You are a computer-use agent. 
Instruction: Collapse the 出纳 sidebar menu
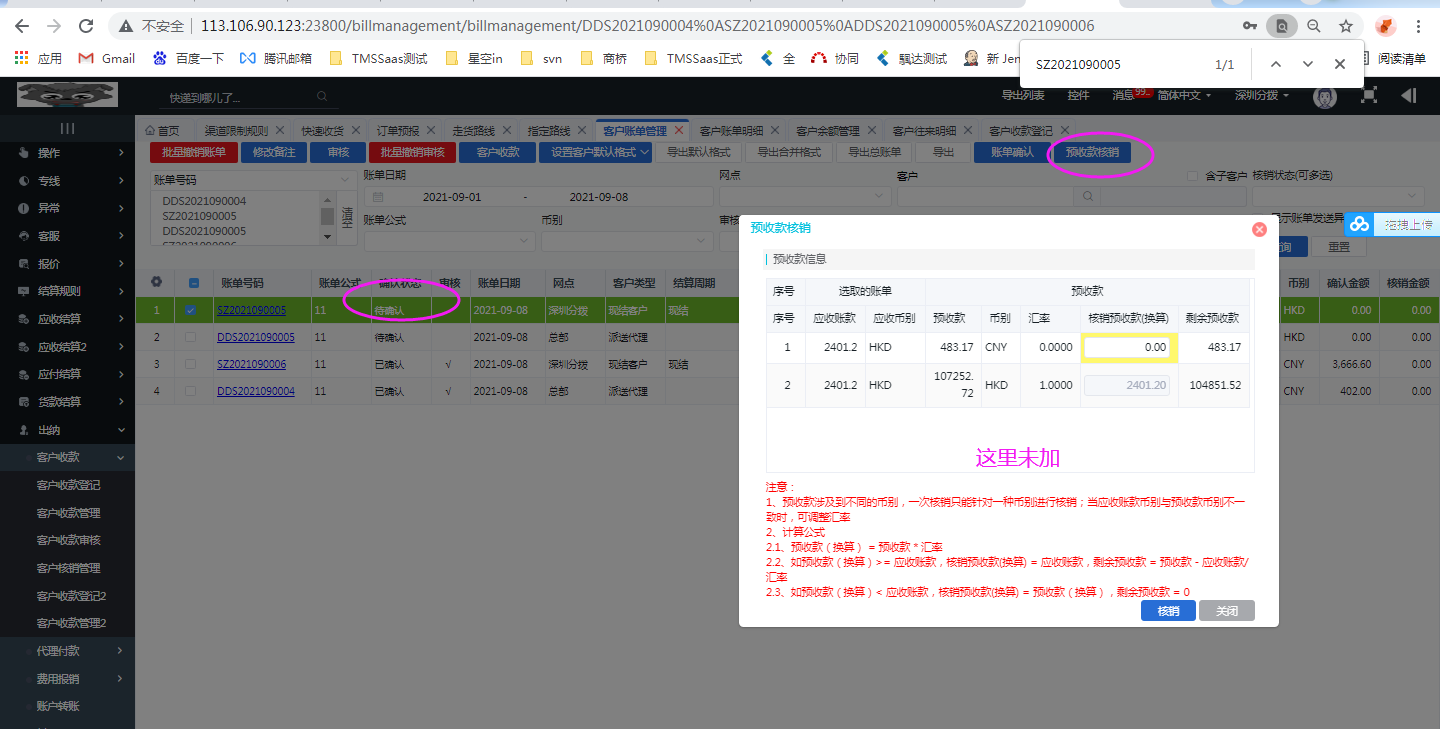pos(67,430)
